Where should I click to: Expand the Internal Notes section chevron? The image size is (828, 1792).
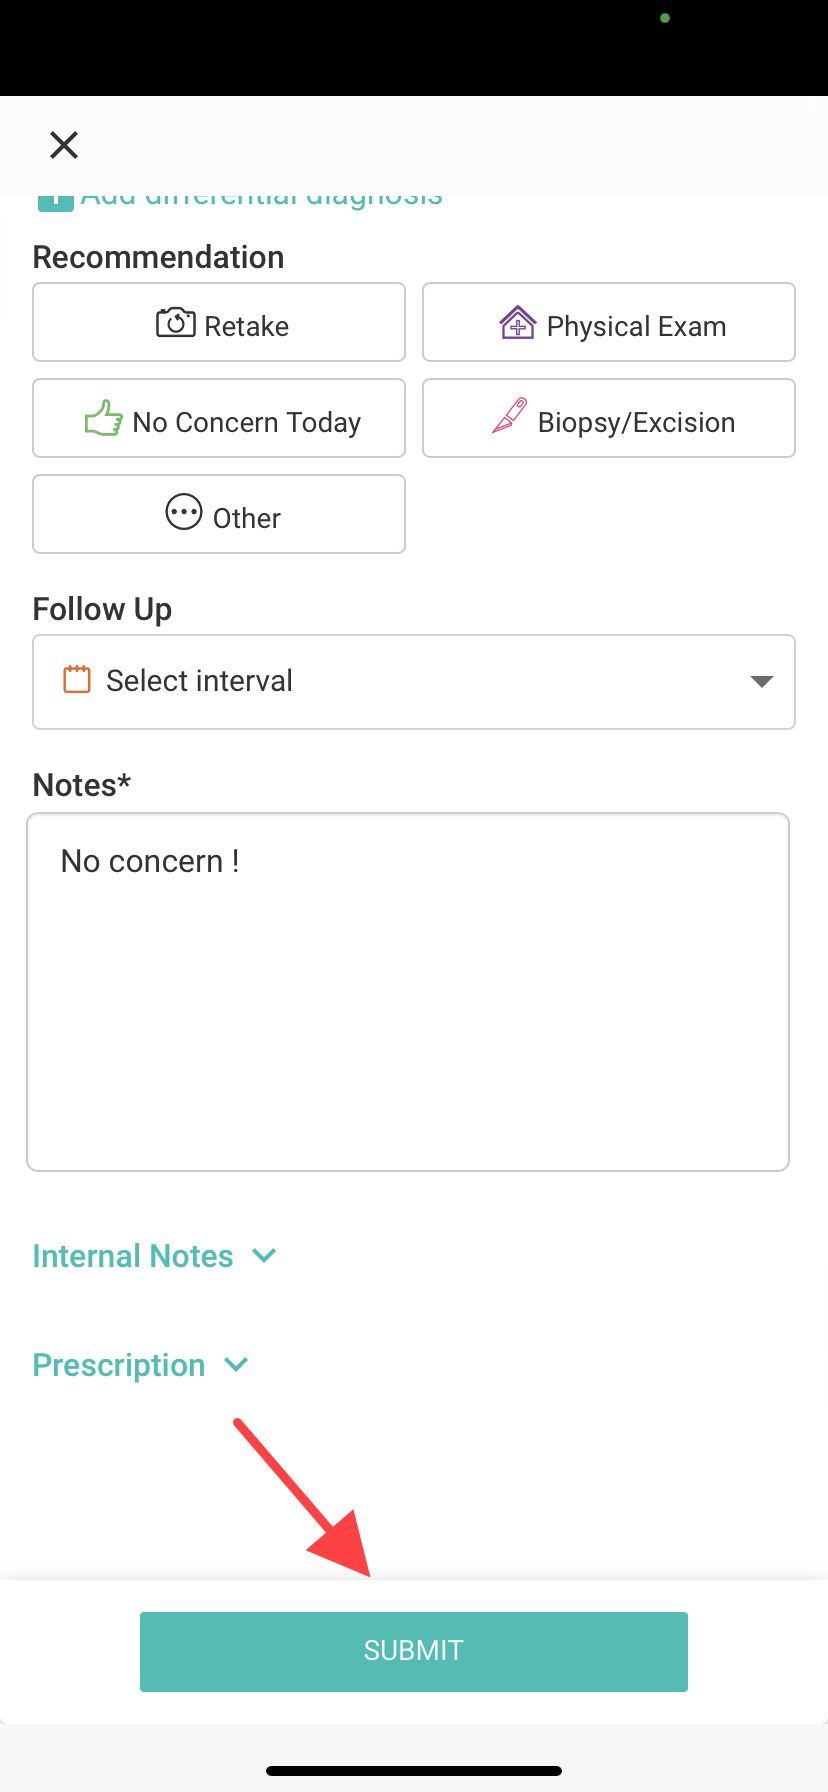pos(264,1256)
